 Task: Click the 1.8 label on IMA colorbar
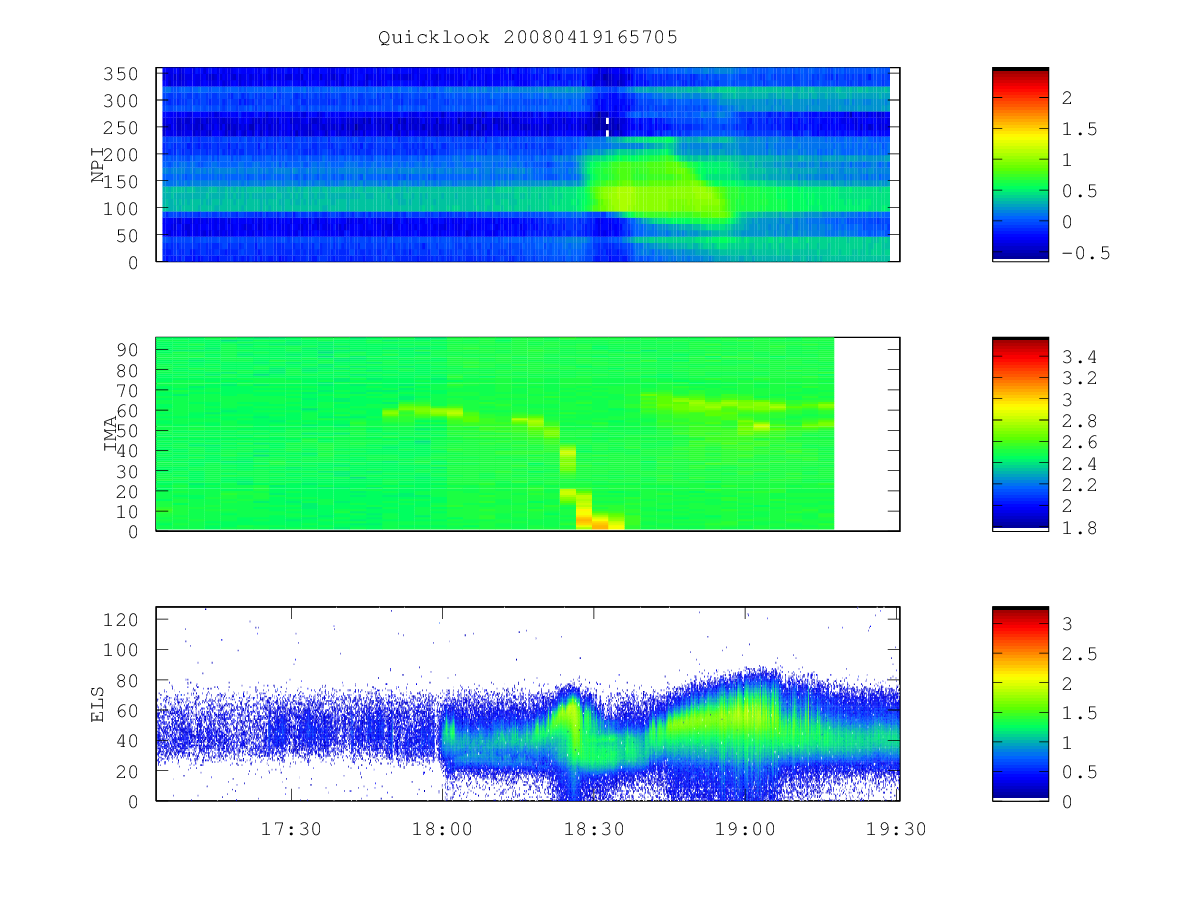tap(1079, 527)
